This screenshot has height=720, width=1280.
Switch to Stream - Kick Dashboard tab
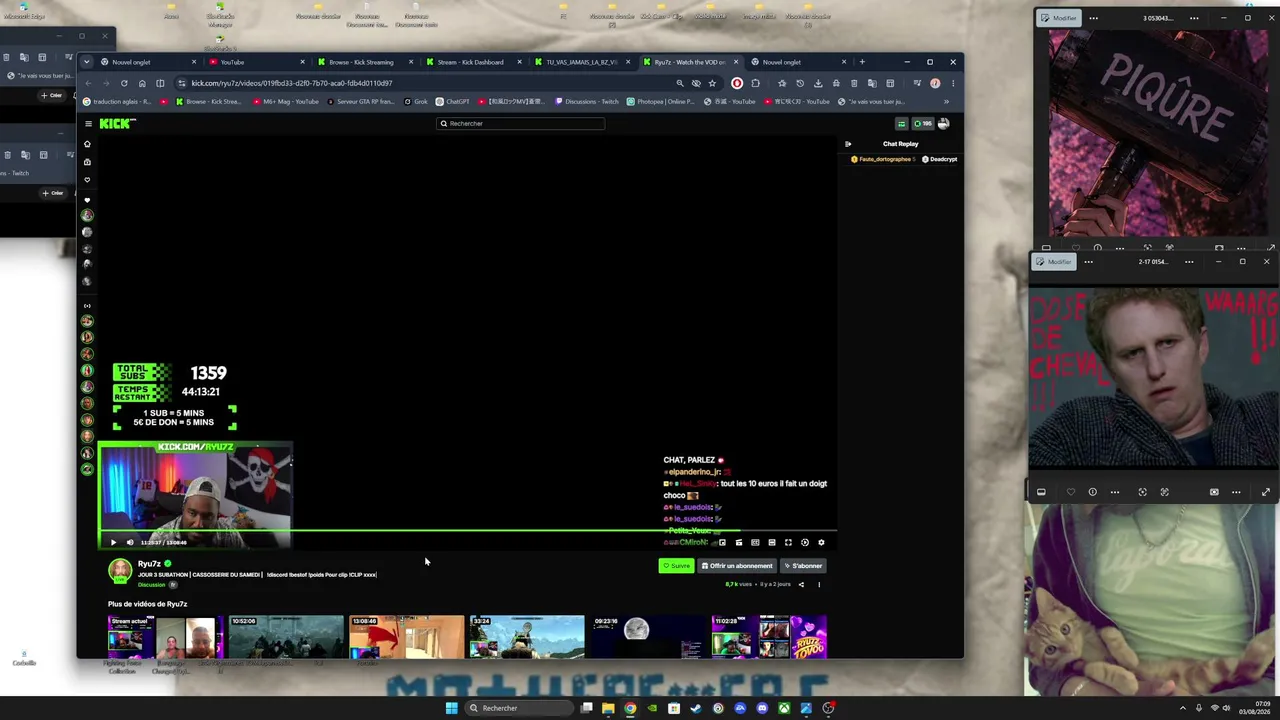pos(472,62)
